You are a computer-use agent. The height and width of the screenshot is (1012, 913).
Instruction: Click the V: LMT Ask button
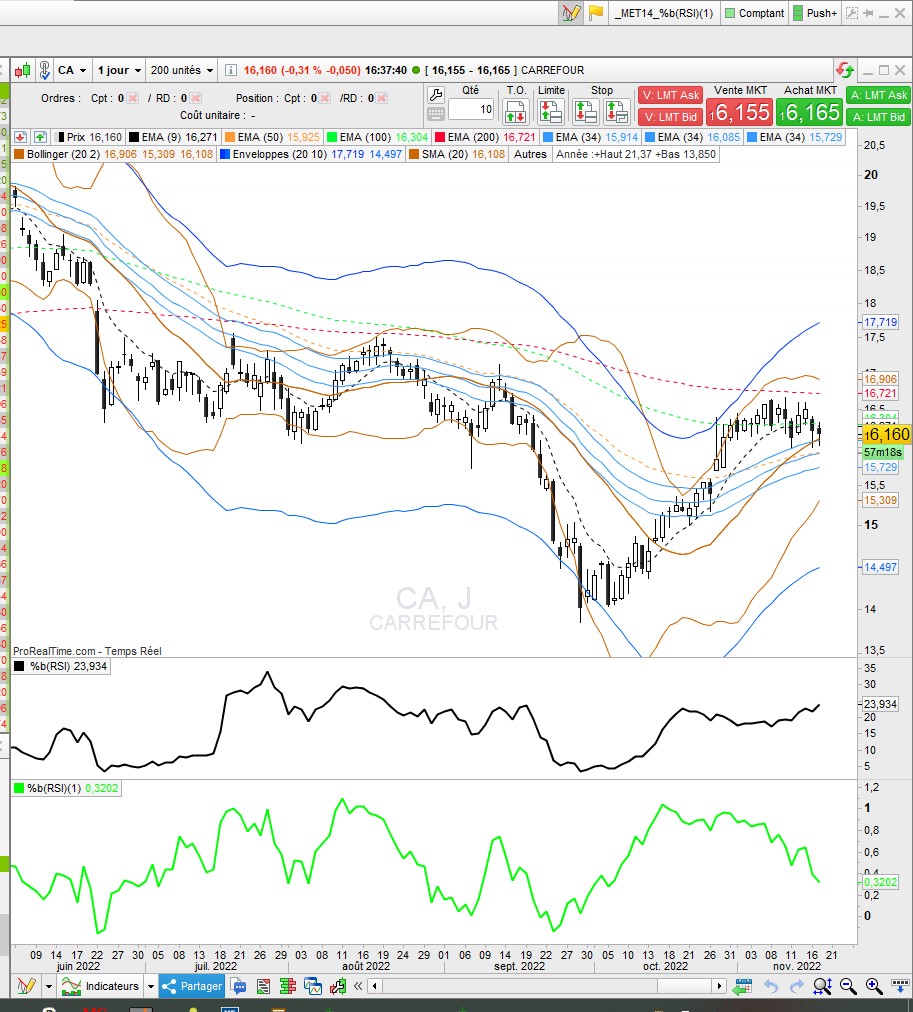click(x=670, y=95)
